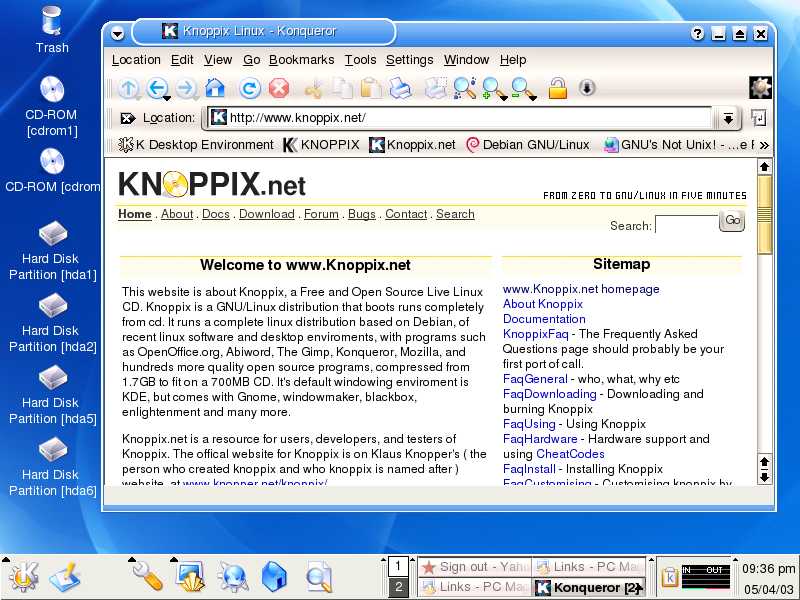
Task: Click the Print Frame icon
Action: point(435,88)
